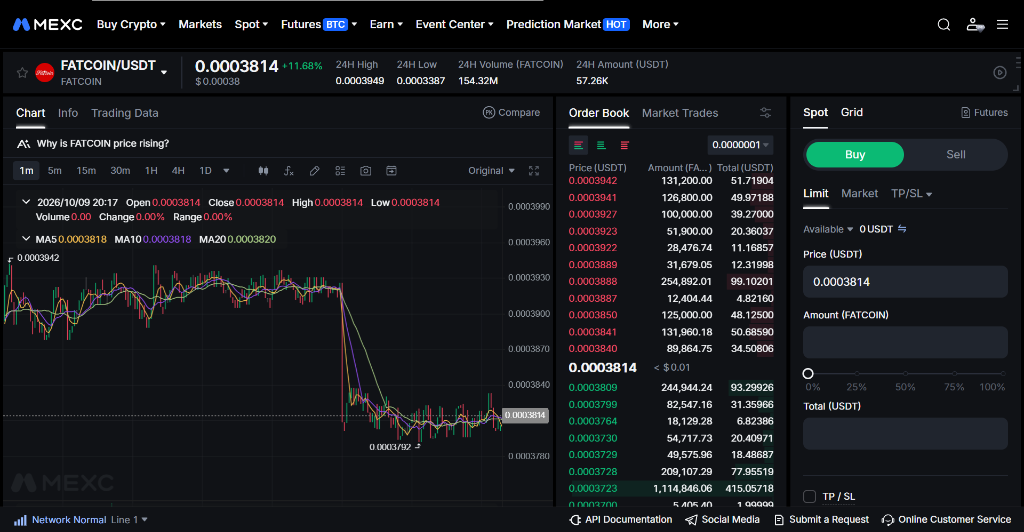The width and height of the screenshot is (1024, 532).
Task: Select the 1H timeframe
Action: point(151,170)
